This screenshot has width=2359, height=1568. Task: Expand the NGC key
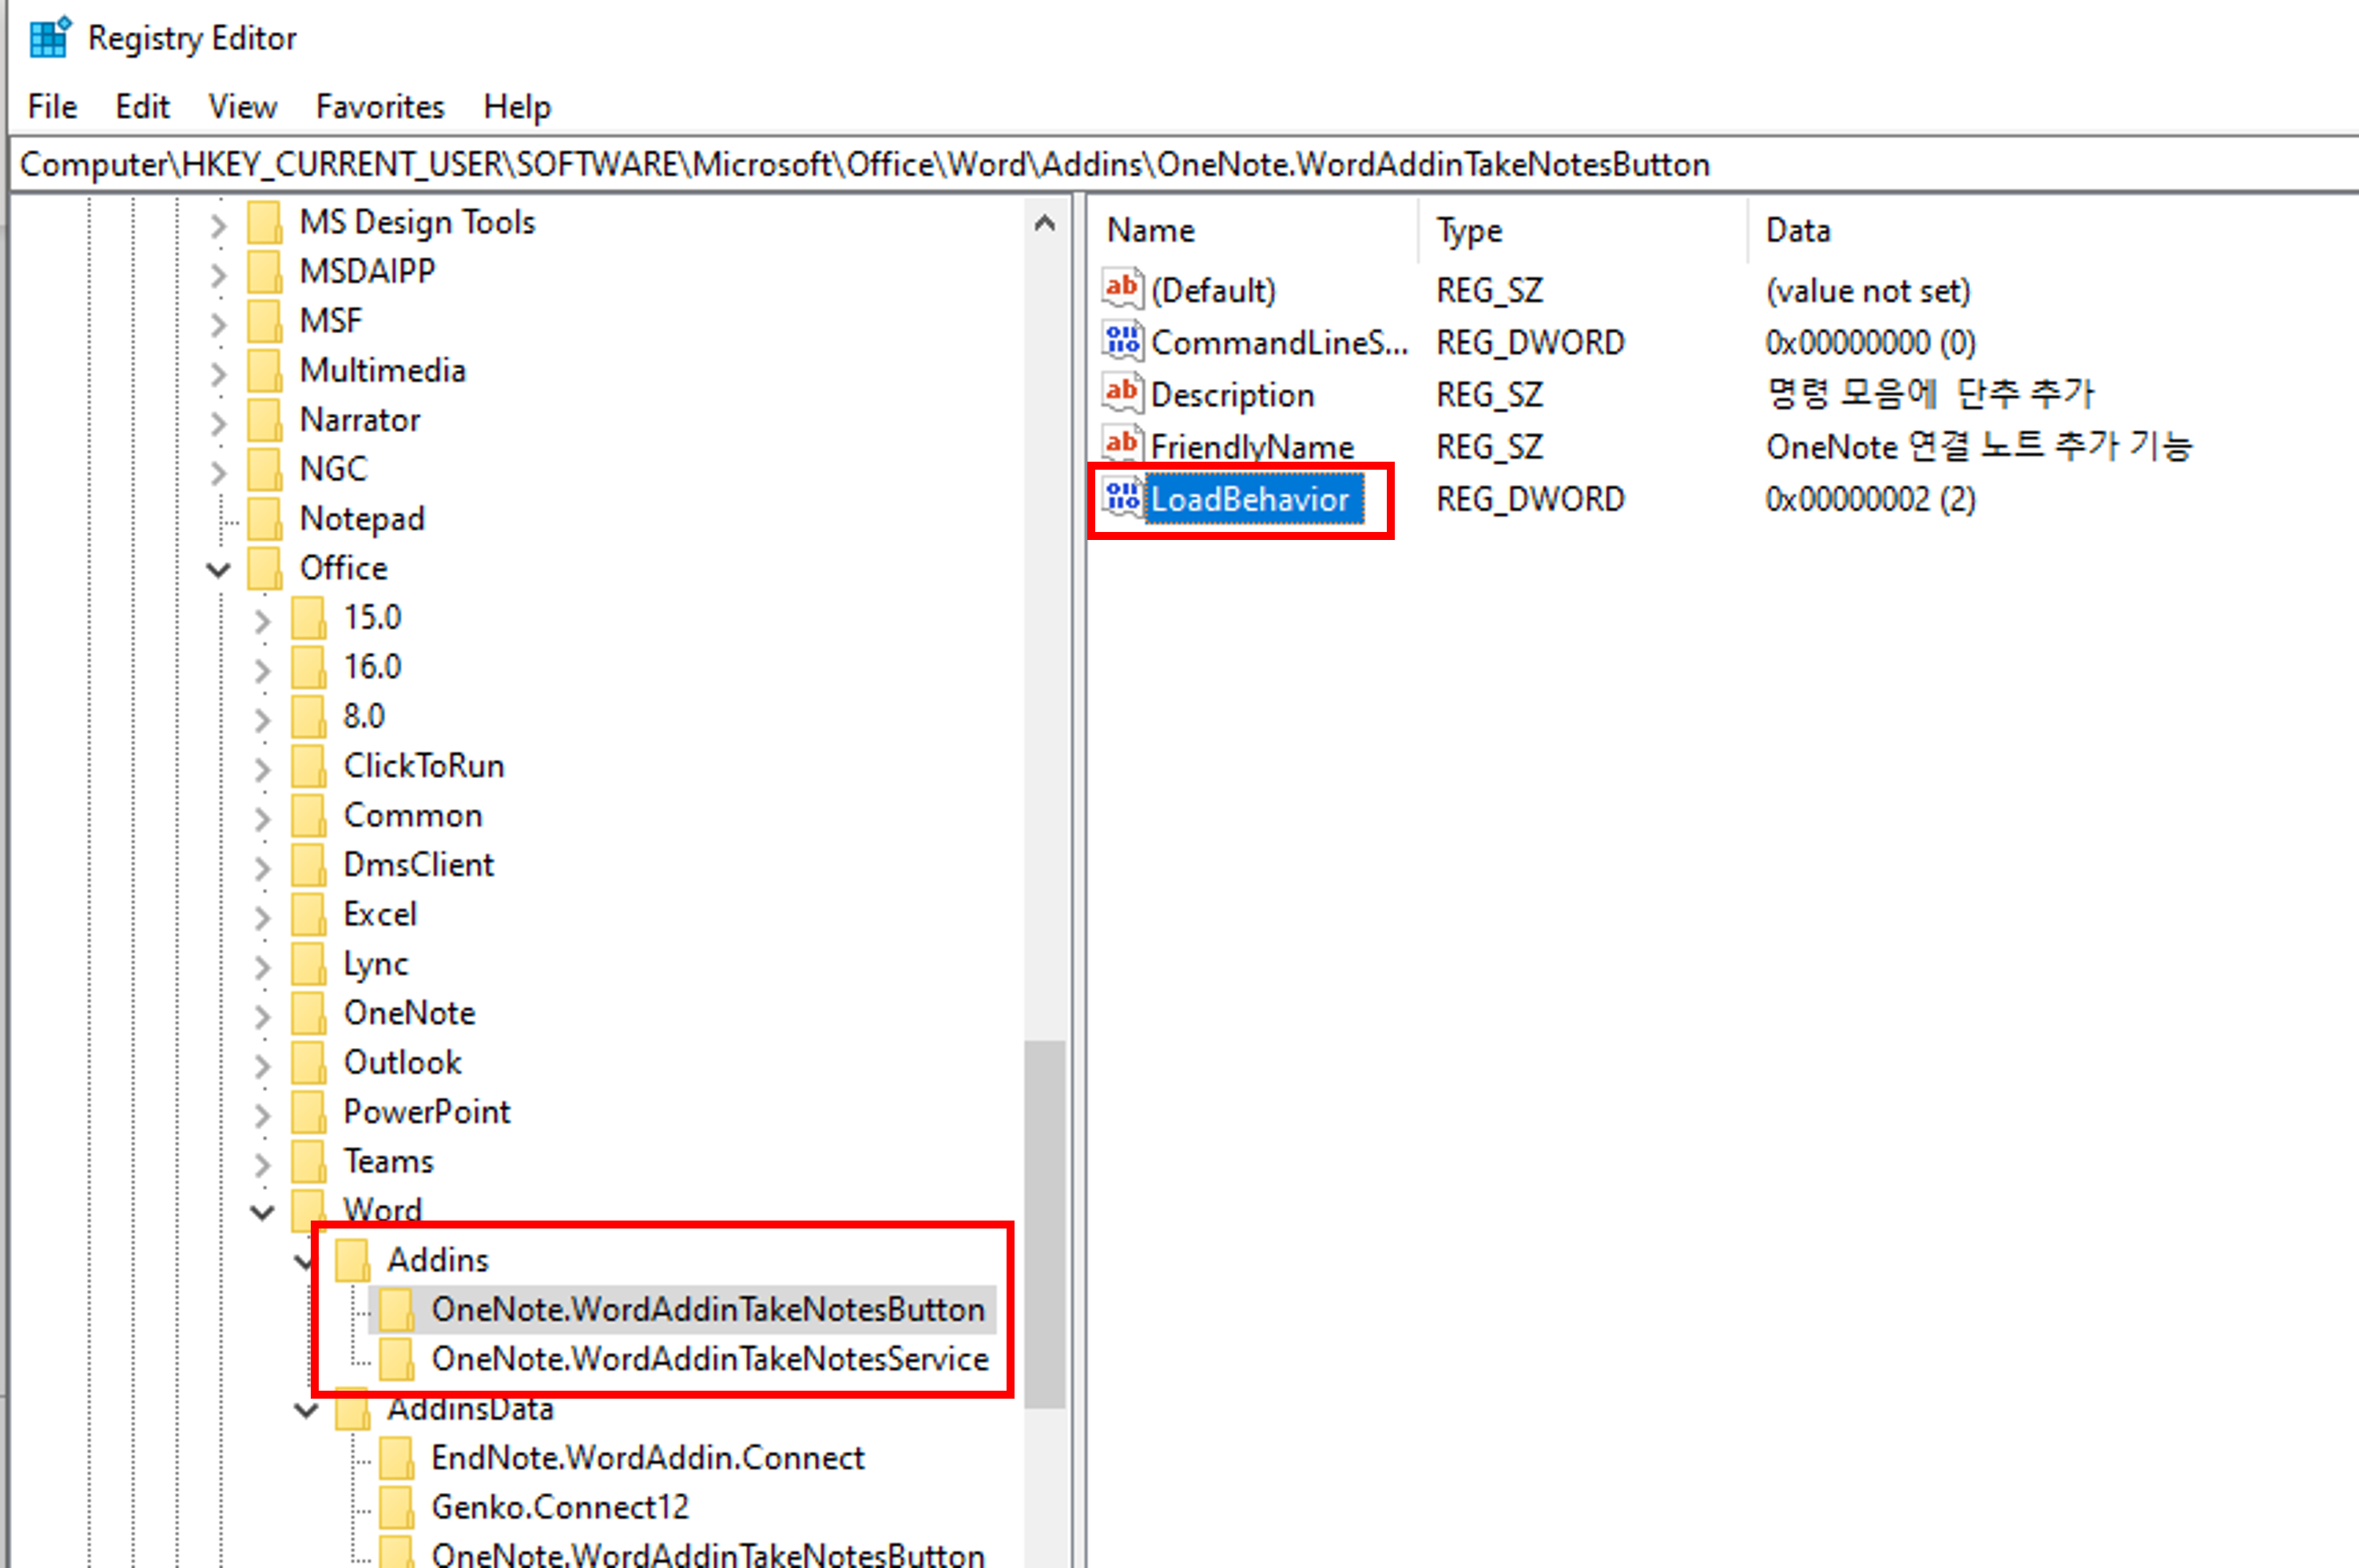218,472
